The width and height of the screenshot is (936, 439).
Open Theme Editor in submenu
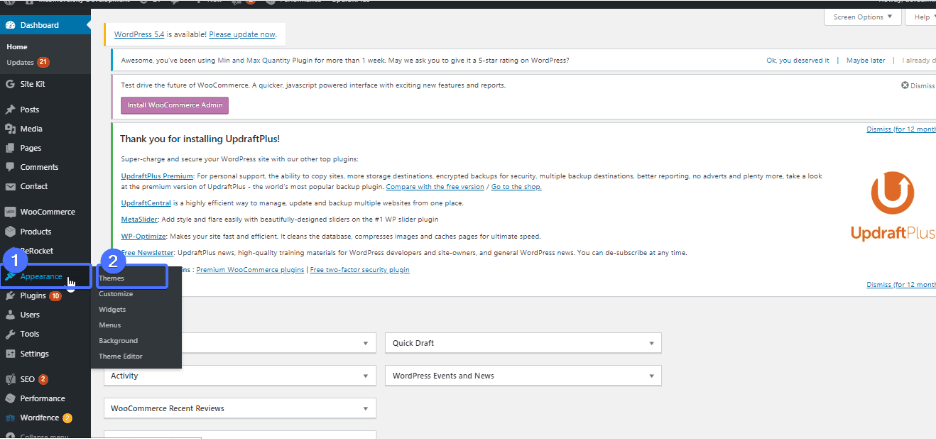click(121, 356)
